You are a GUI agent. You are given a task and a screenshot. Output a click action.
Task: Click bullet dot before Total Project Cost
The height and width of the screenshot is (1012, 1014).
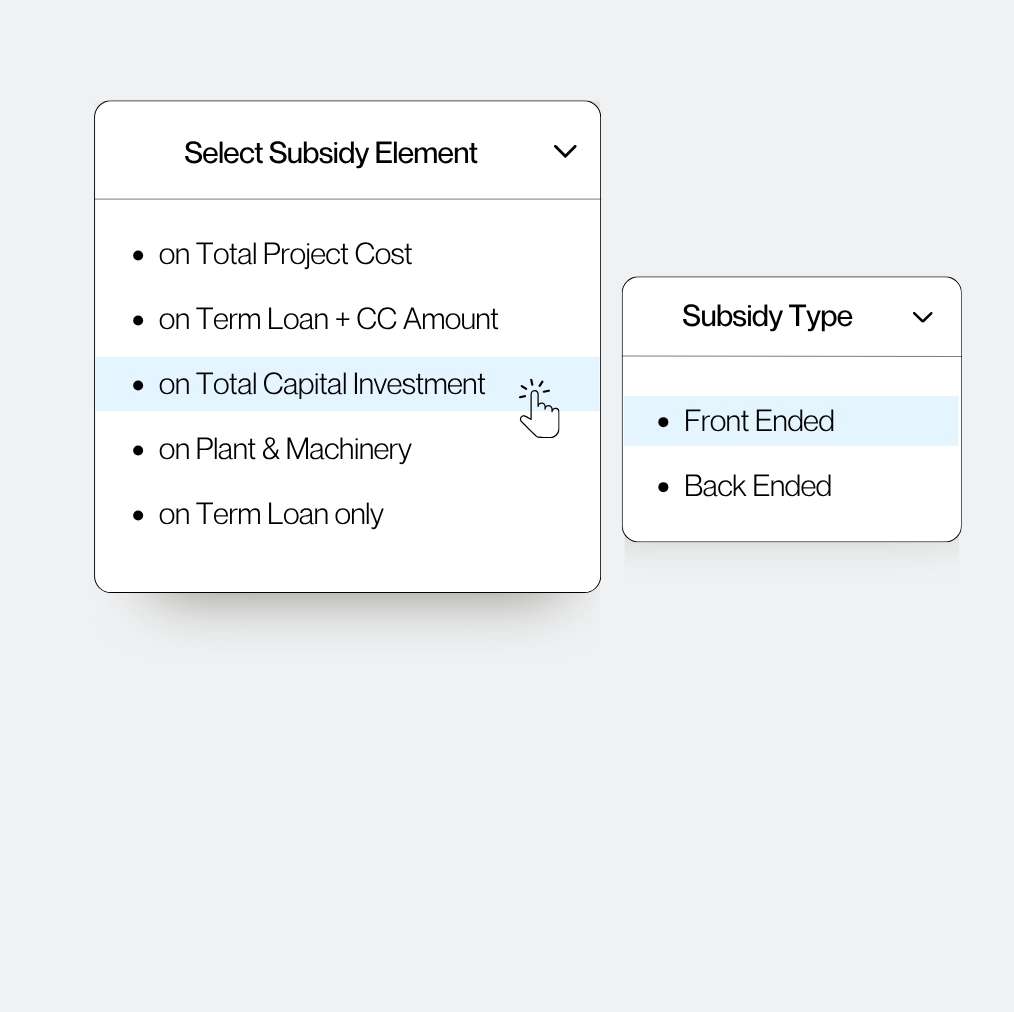[139, 255]
